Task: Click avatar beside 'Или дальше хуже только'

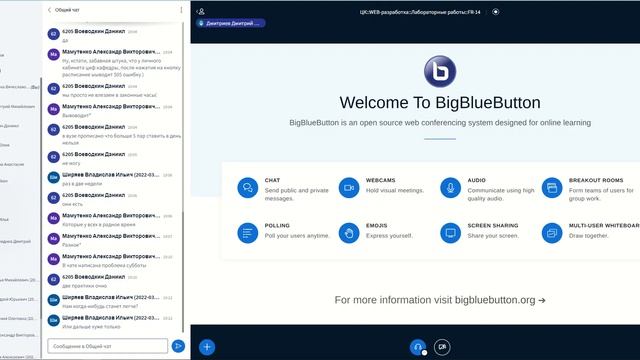Action: [53, 320]
